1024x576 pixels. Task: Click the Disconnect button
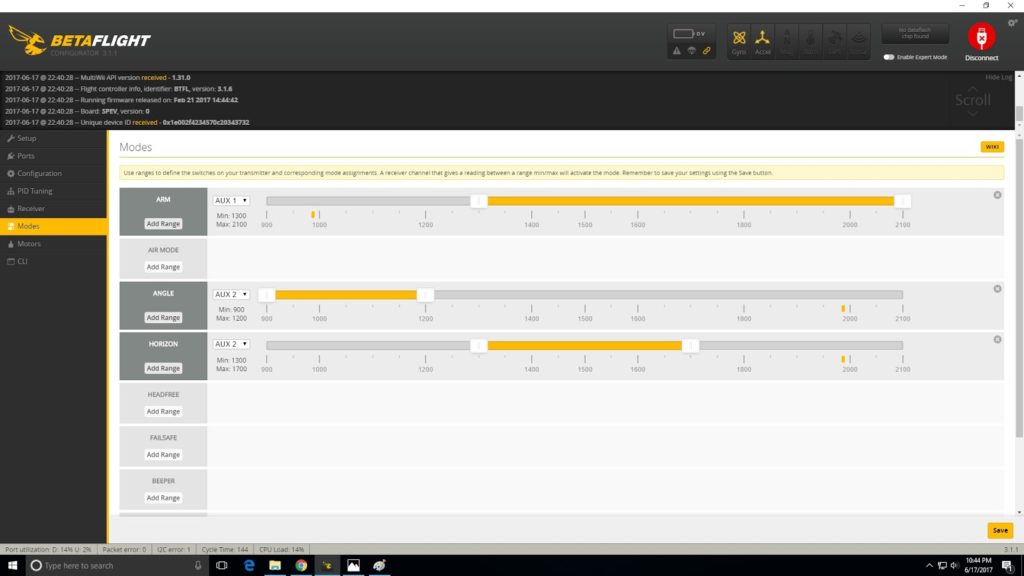980,40
